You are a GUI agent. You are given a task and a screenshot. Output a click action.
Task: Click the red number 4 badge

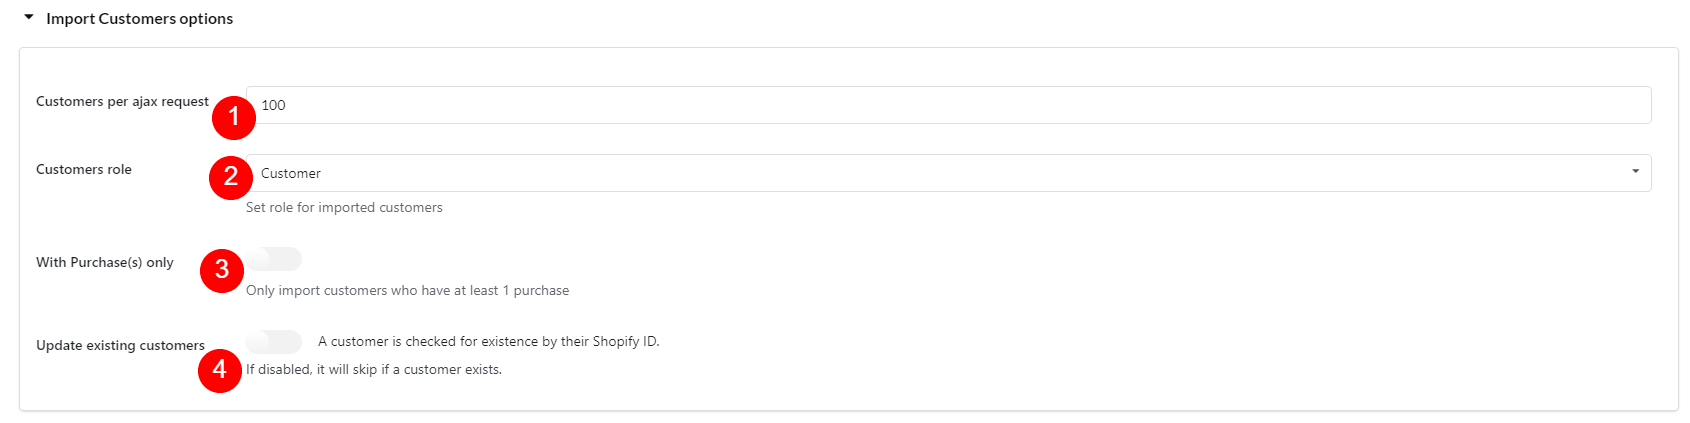(x=220, y=370)
